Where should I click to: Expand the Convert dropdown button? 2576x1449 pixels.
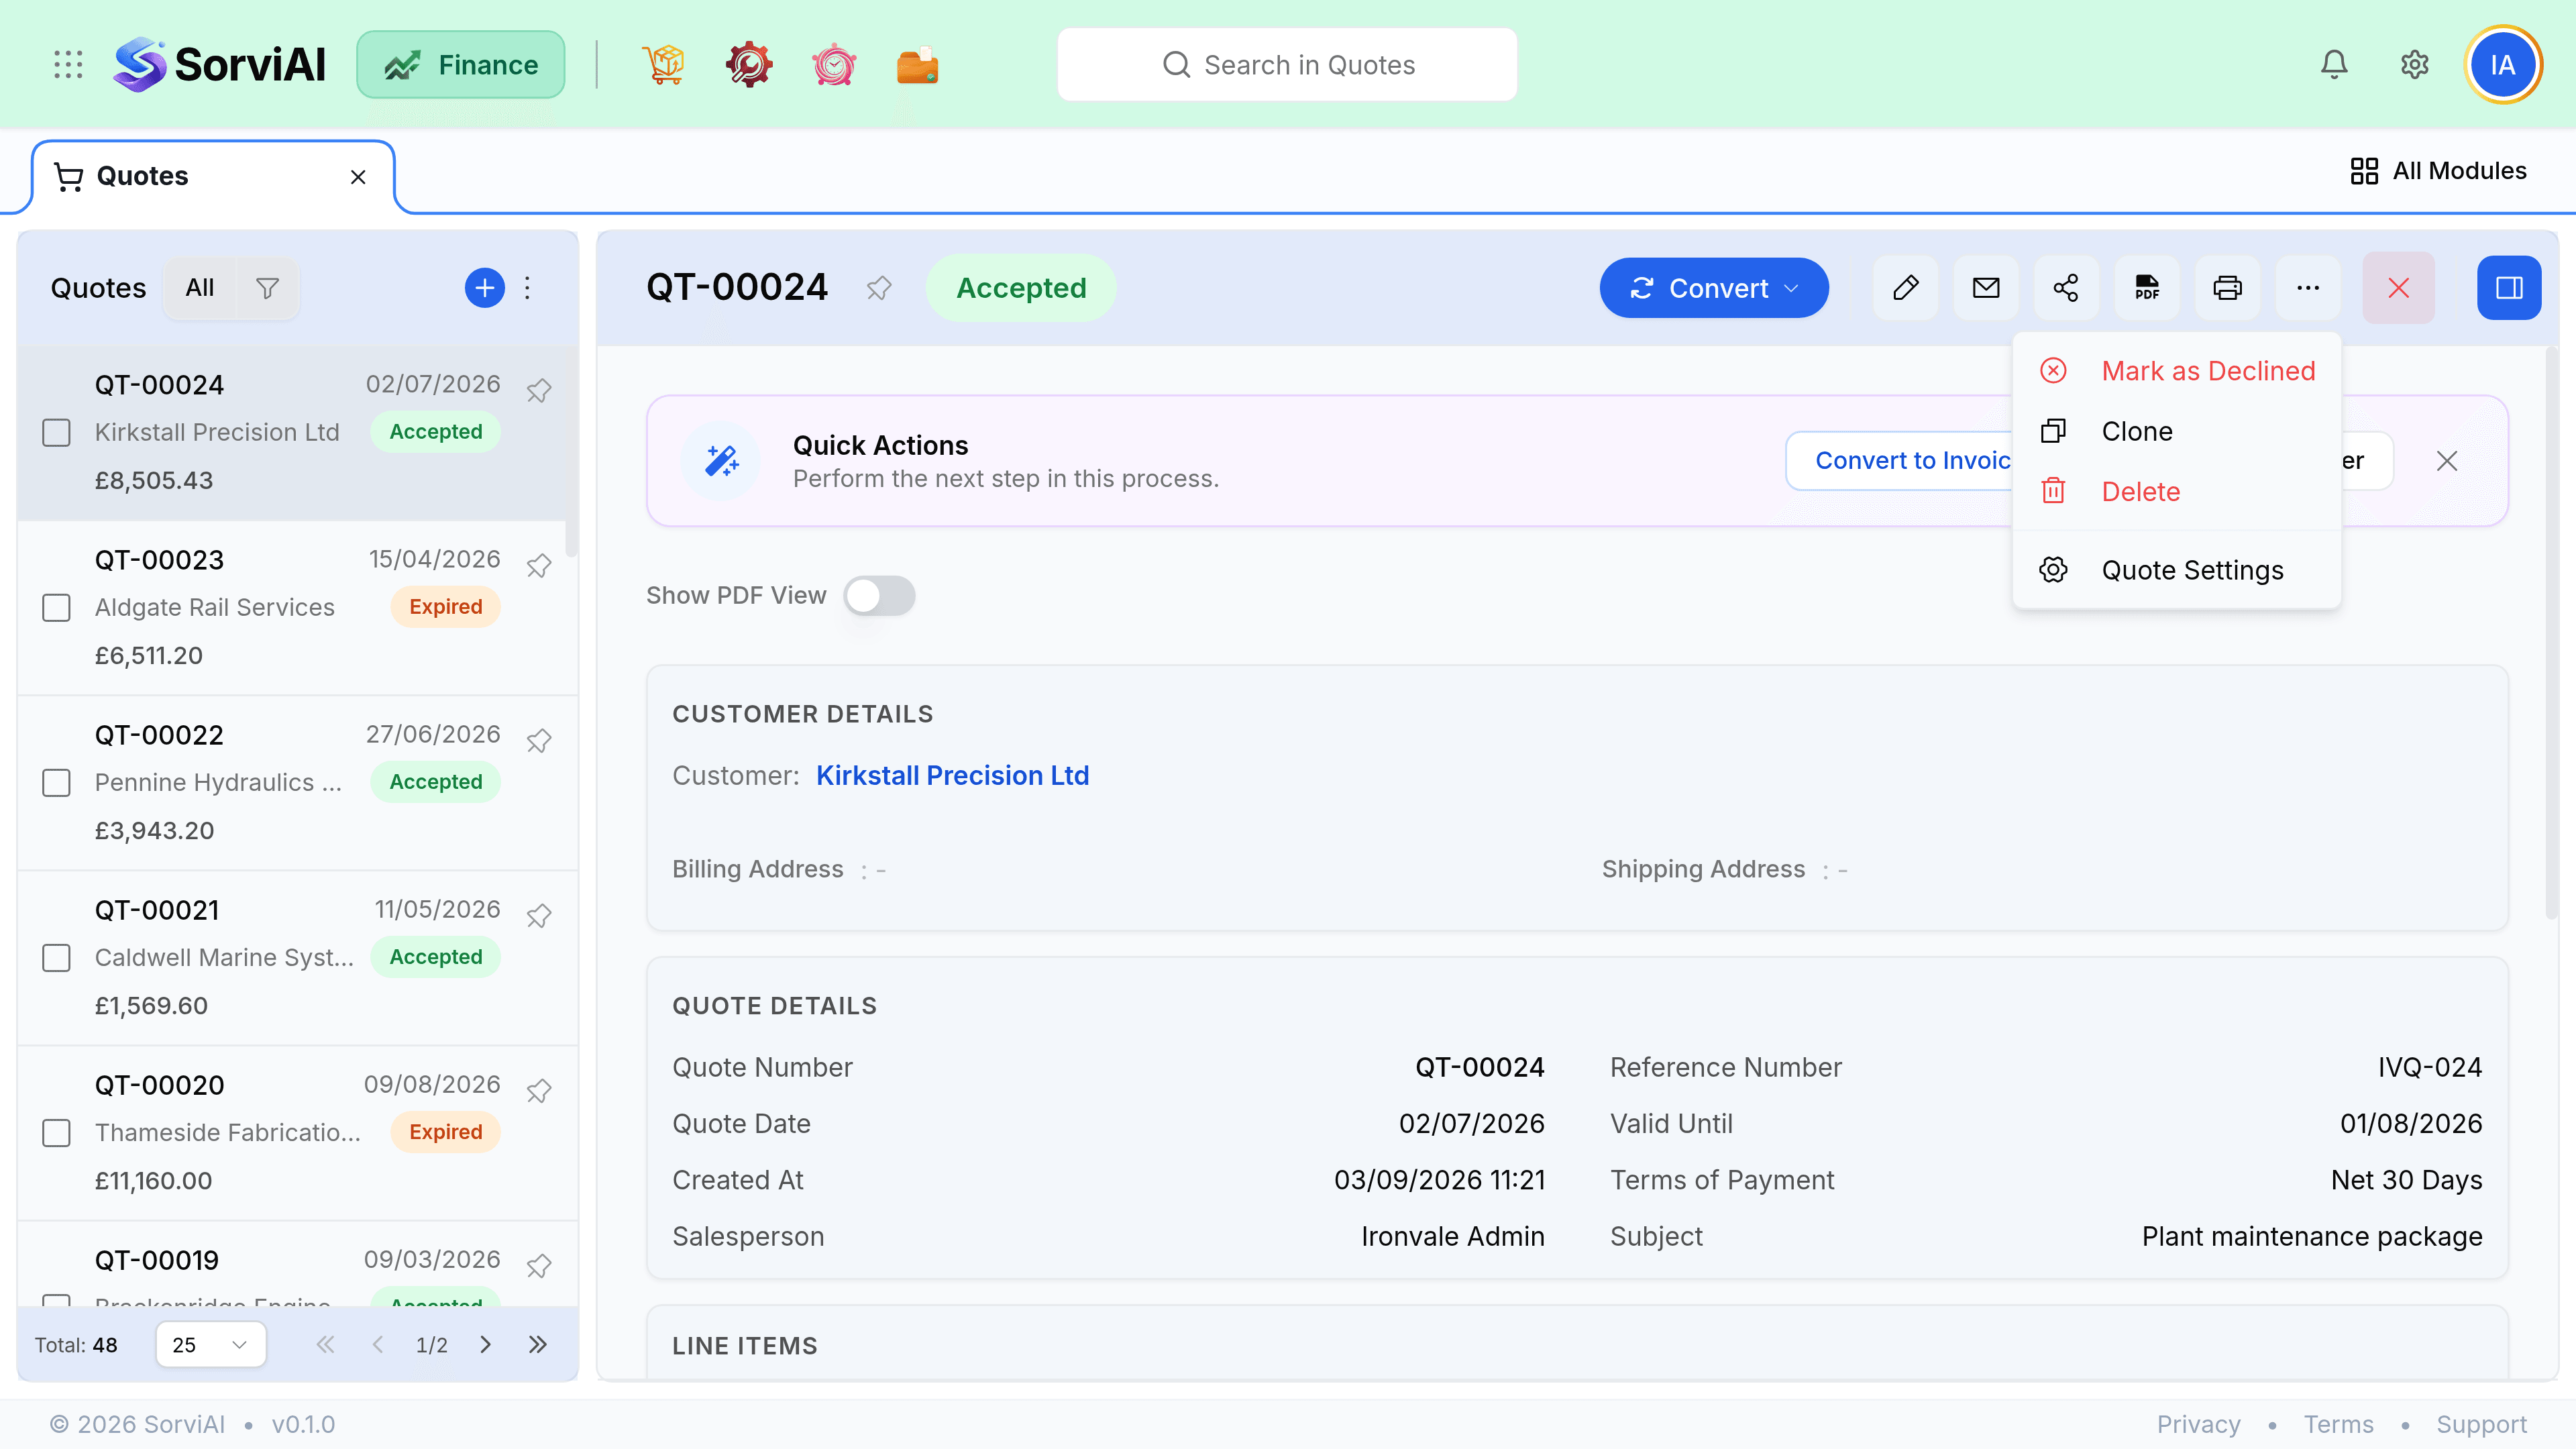(1714, 288)
